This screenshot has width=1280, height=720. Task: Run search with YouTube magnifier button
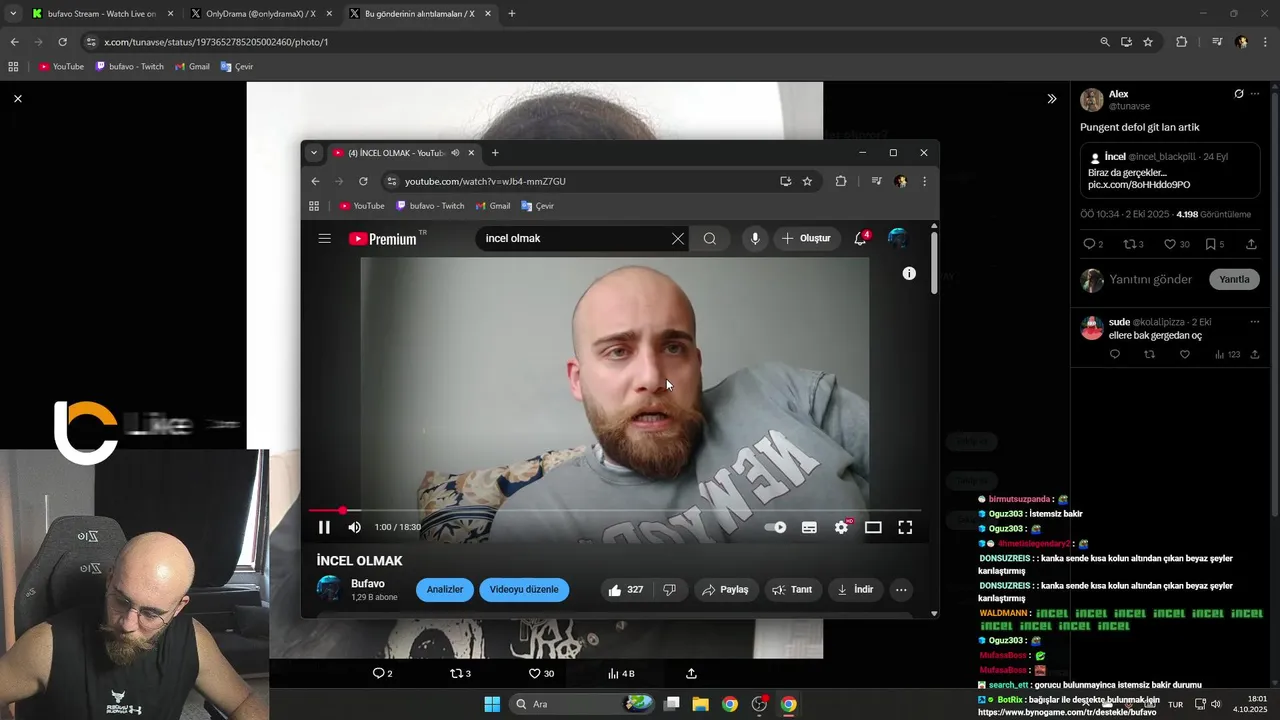coord(710,238)
